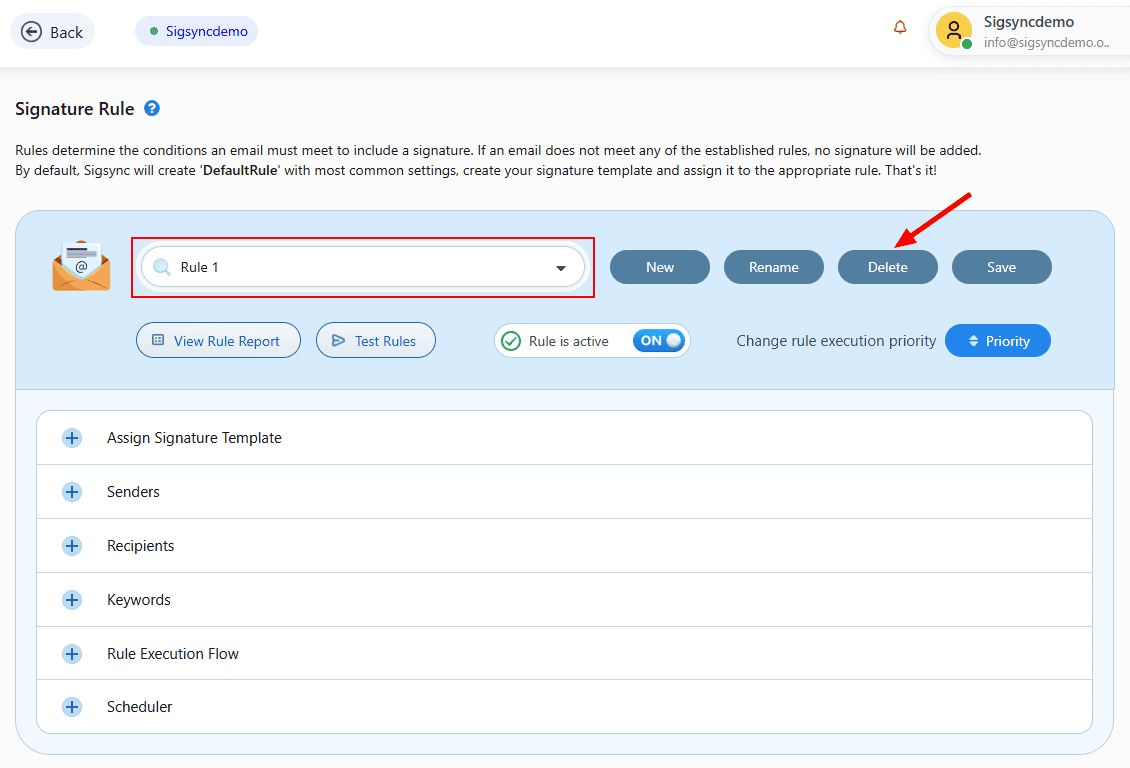The height and width of the screenshot is (768, 1130).
Task: Open View Rule Report
Action: pos(217,341)
